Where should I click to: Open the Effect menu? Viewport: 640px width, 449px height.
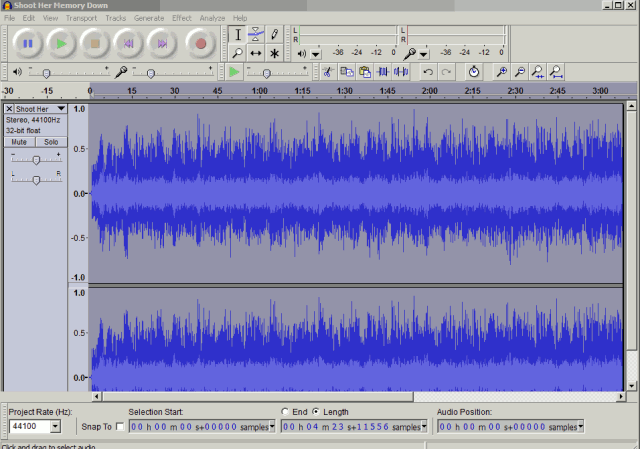[x=182, y=18]
